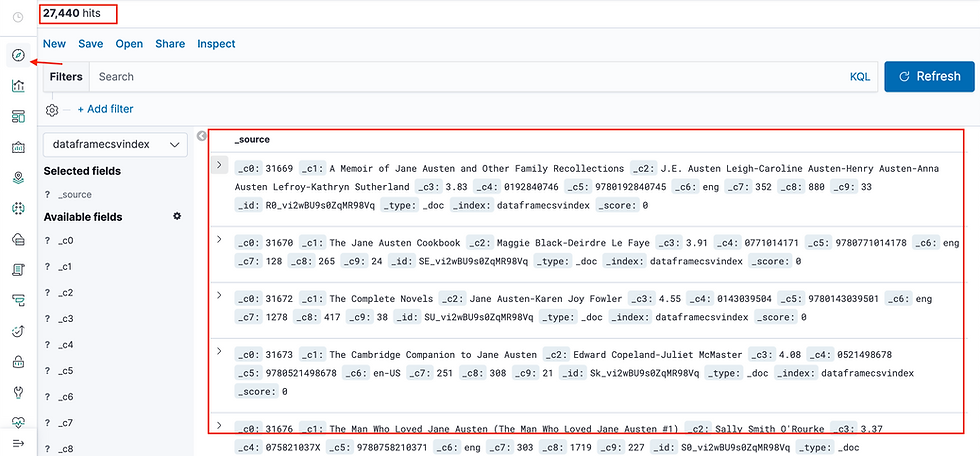Select the _c1 available field

[66, 267]
